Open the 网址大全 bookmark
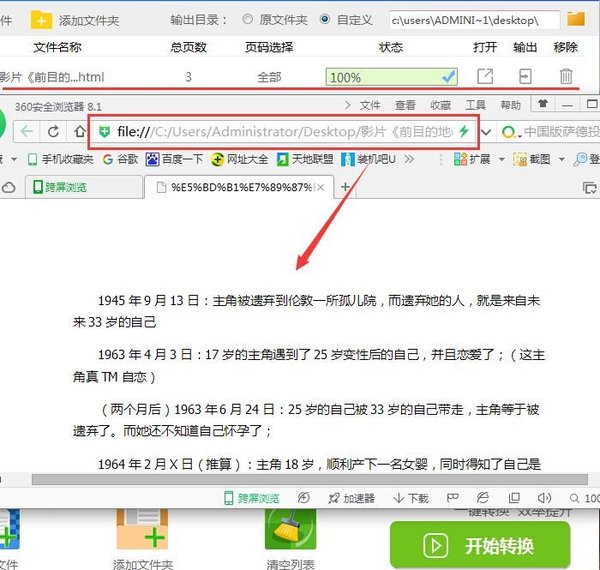The height and width of the screenshot is (570, 600). [x=240, y=159]
